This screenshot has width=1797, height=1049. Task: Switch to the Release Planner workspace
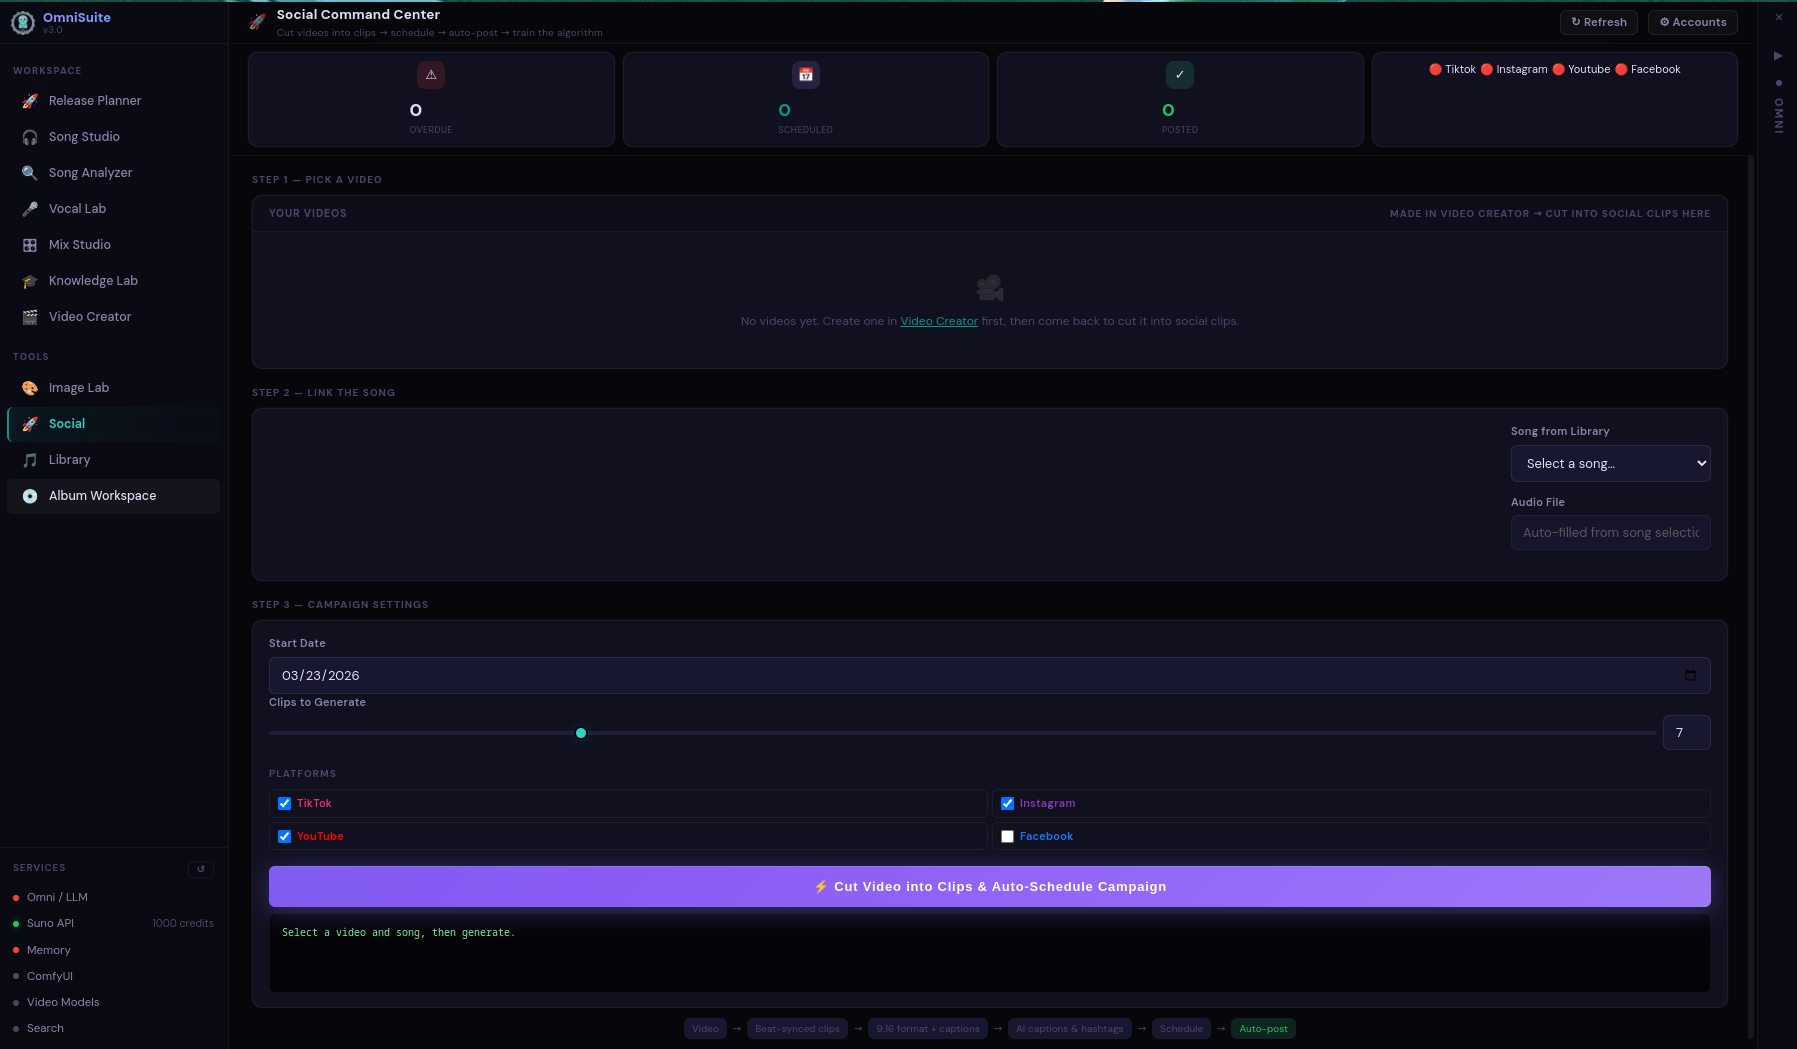[95, 100]
